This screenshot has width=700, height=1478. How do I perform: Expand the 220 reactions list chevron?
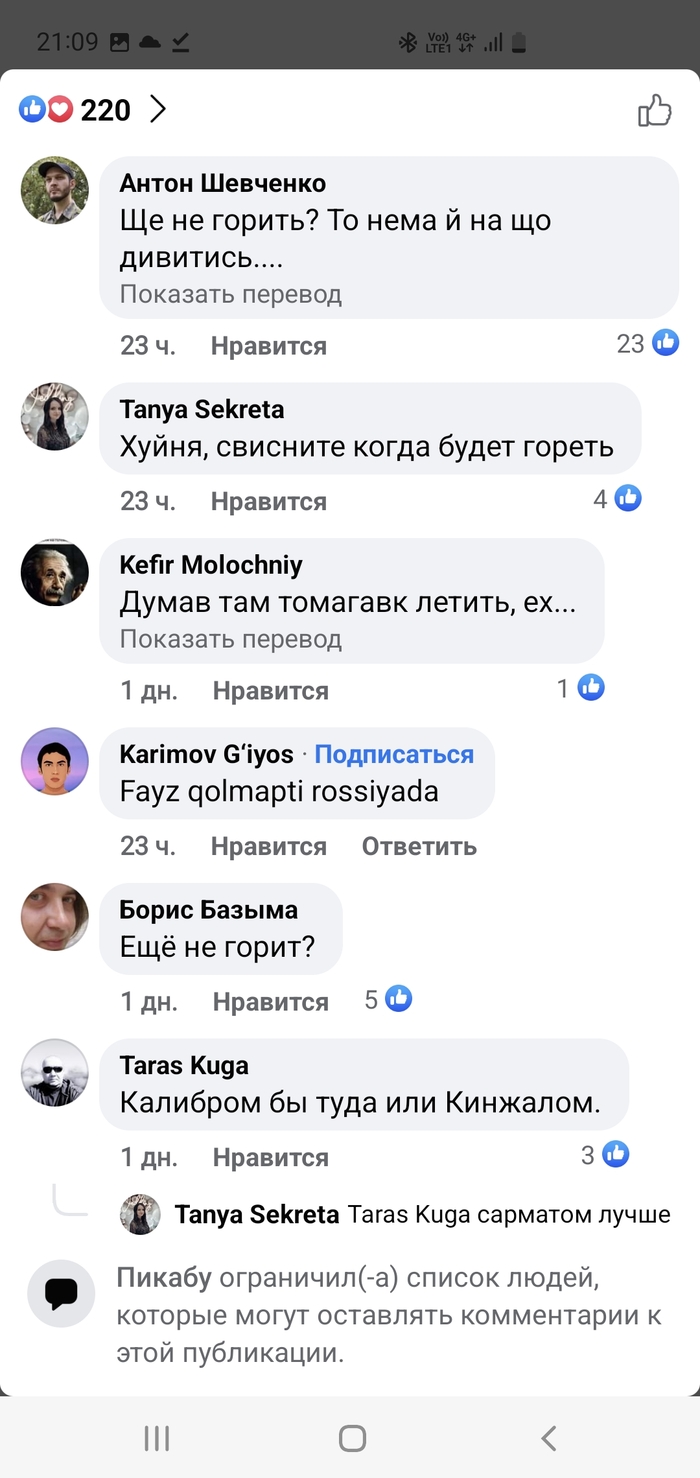[x=158, y=109]
